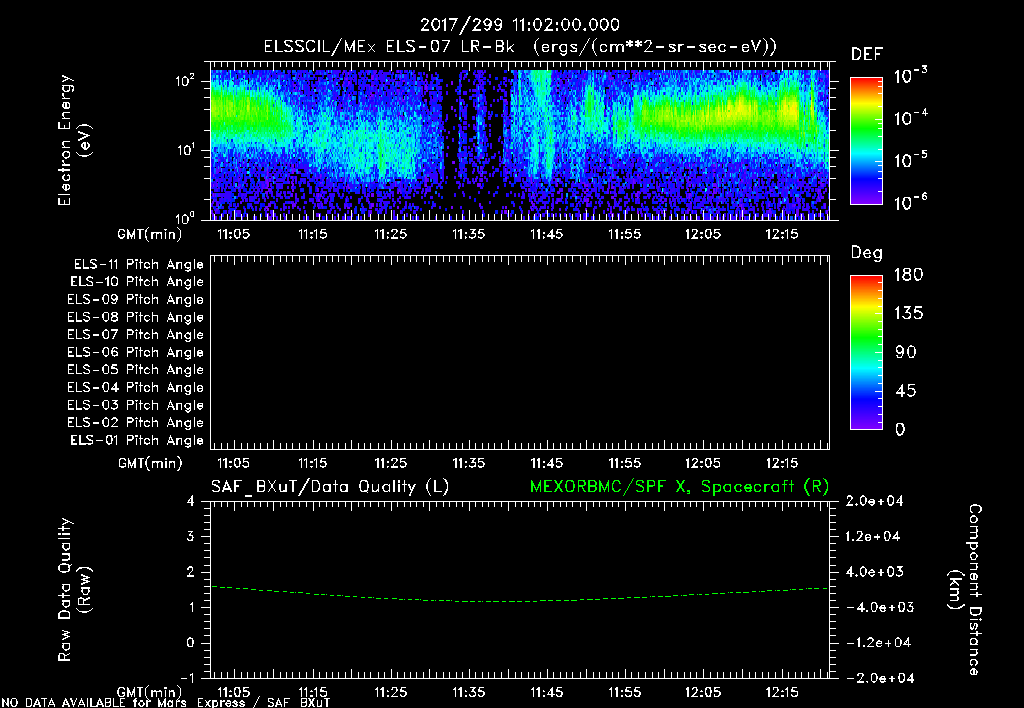The width and height of the screenshot is (1024, 708).
Task: Click the empty pitch angle plot panel
Action: click(x=520, y=353)
